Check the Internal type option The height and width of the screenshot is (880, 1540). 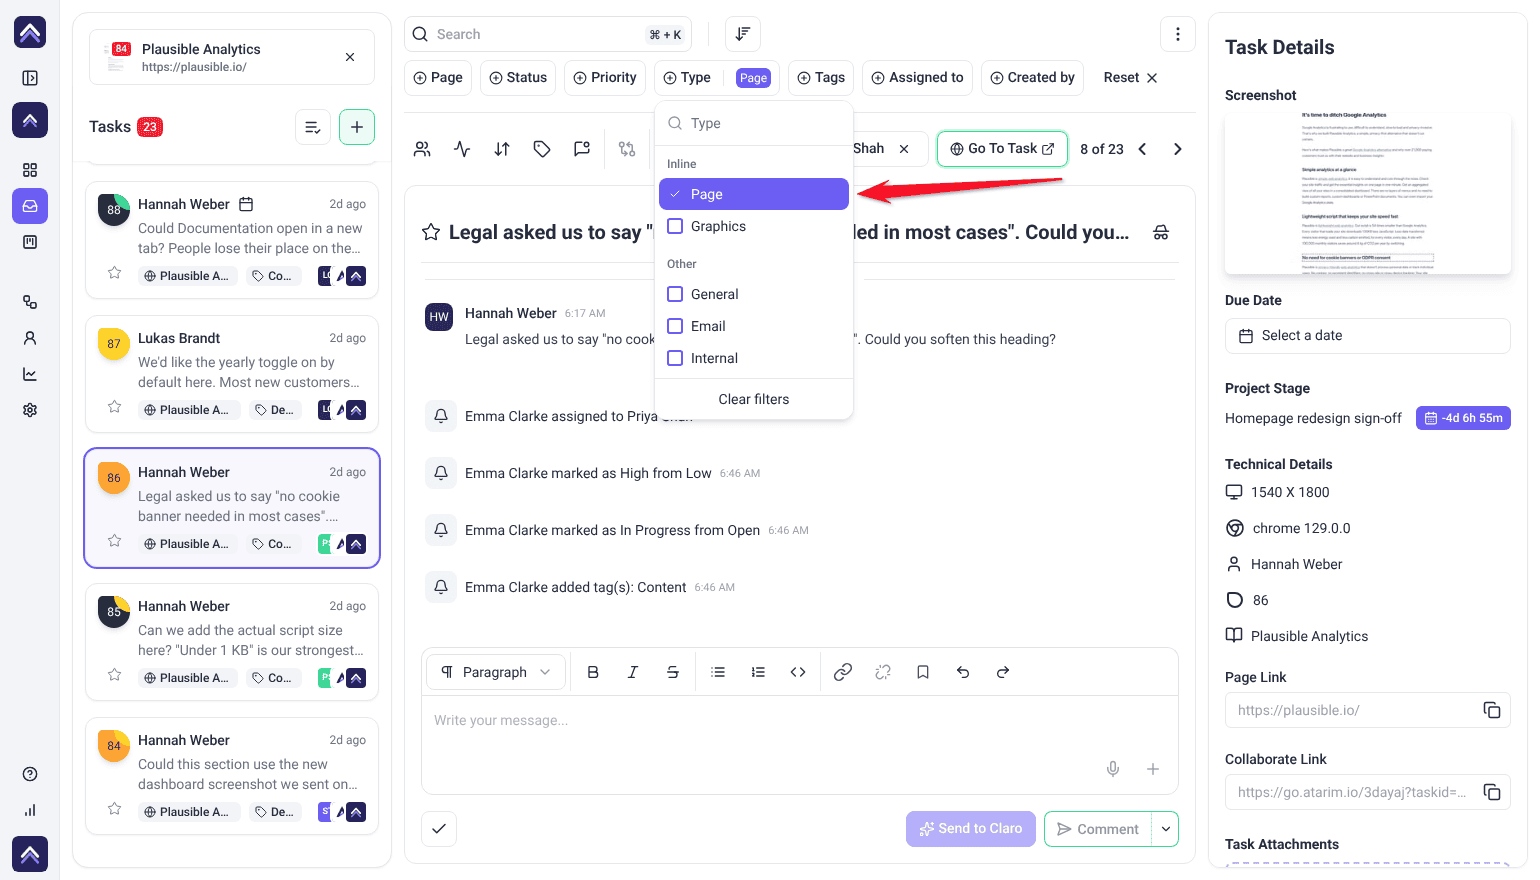[675, 358]
